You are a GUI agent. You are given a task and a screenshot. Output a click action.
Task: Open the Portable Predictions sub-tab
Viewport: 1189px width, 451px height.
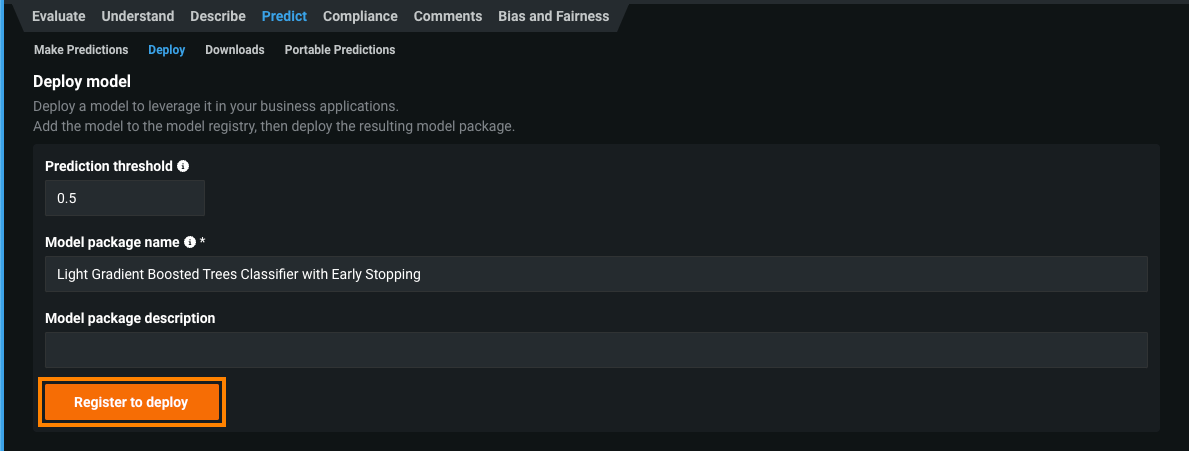pyautogui.click(x=340, y=50)
